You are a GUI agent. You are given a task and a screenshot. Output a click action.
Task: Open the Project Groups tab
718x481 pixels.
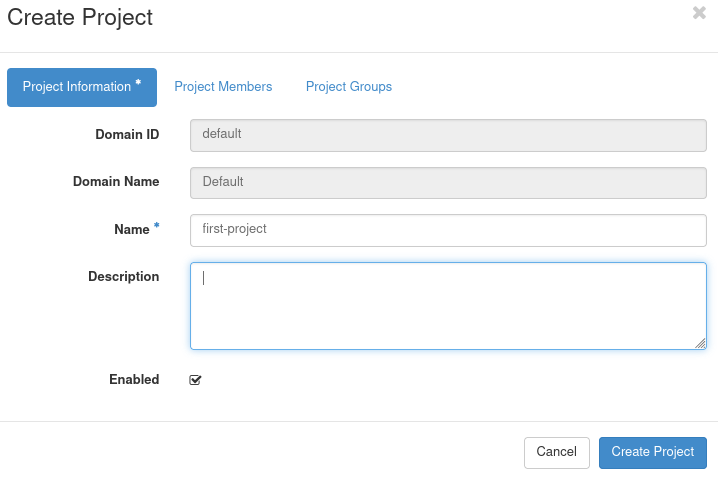[x=349, y=87]
